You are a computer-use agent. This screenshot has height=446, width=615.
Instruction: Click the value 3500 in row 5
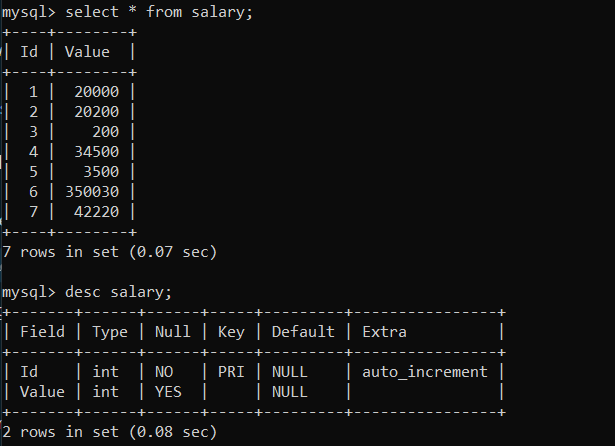pos(101,172)
